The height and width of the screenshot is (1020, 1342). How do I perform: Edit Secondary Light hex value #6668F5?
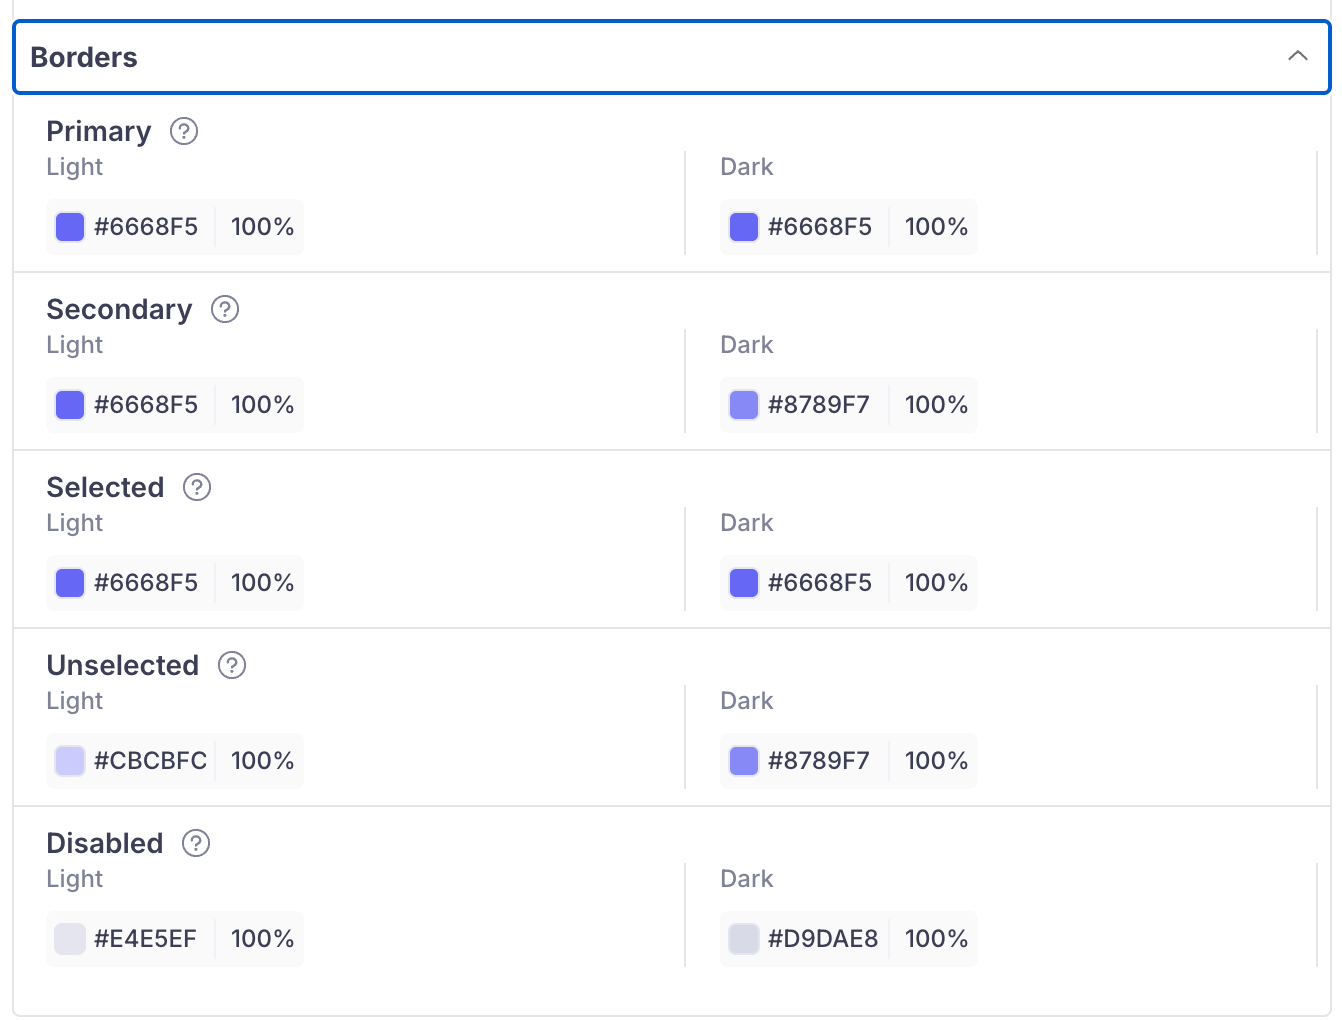pyautogui.click(x=146, y=405)
